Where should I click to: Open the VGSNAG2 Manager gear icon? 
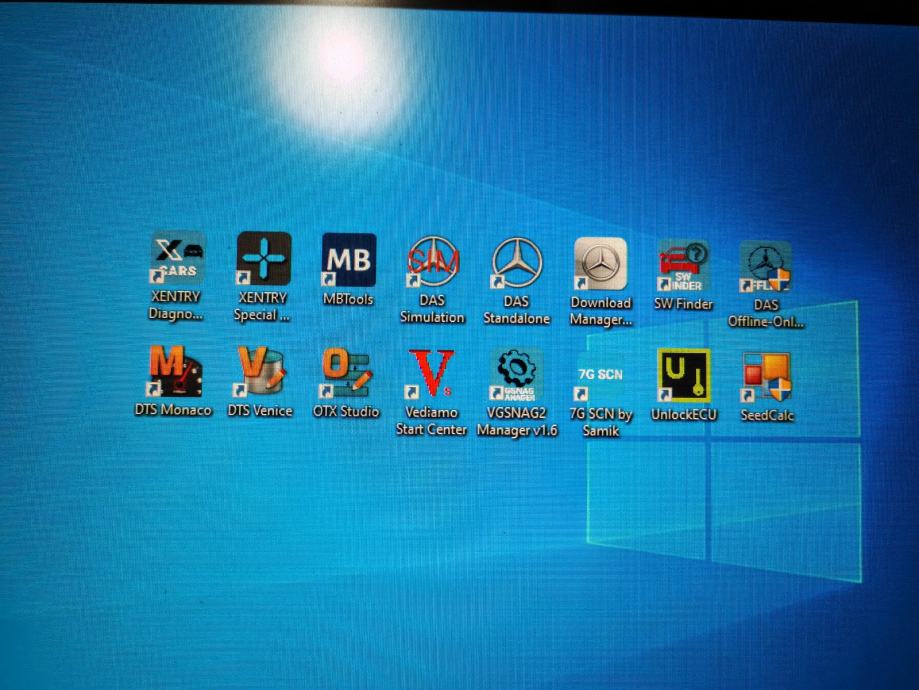click(516, 376)
